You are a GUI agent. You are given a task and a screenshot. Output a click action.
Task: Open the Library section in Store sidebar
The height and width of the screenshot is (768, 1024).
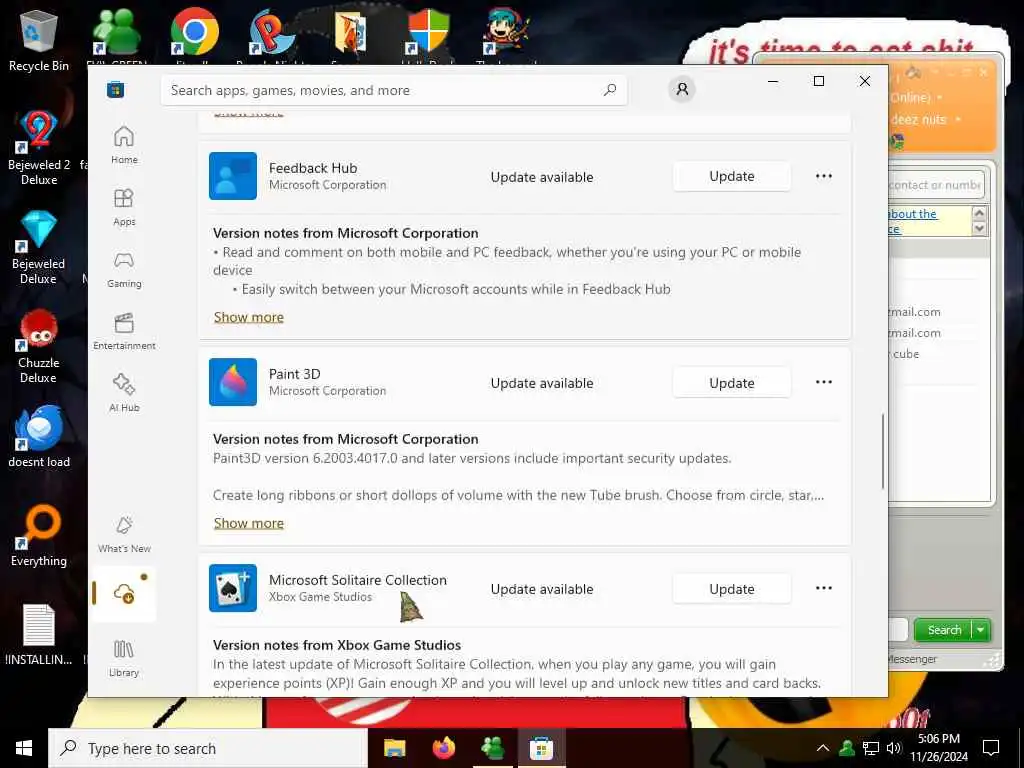(x=124, y=658)
